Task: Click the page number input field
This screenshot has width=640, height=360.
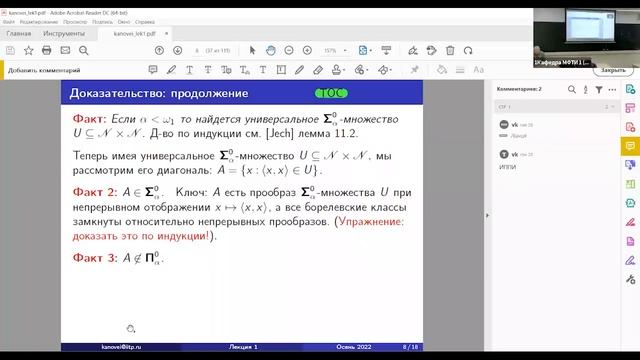Action: [198, 51]
